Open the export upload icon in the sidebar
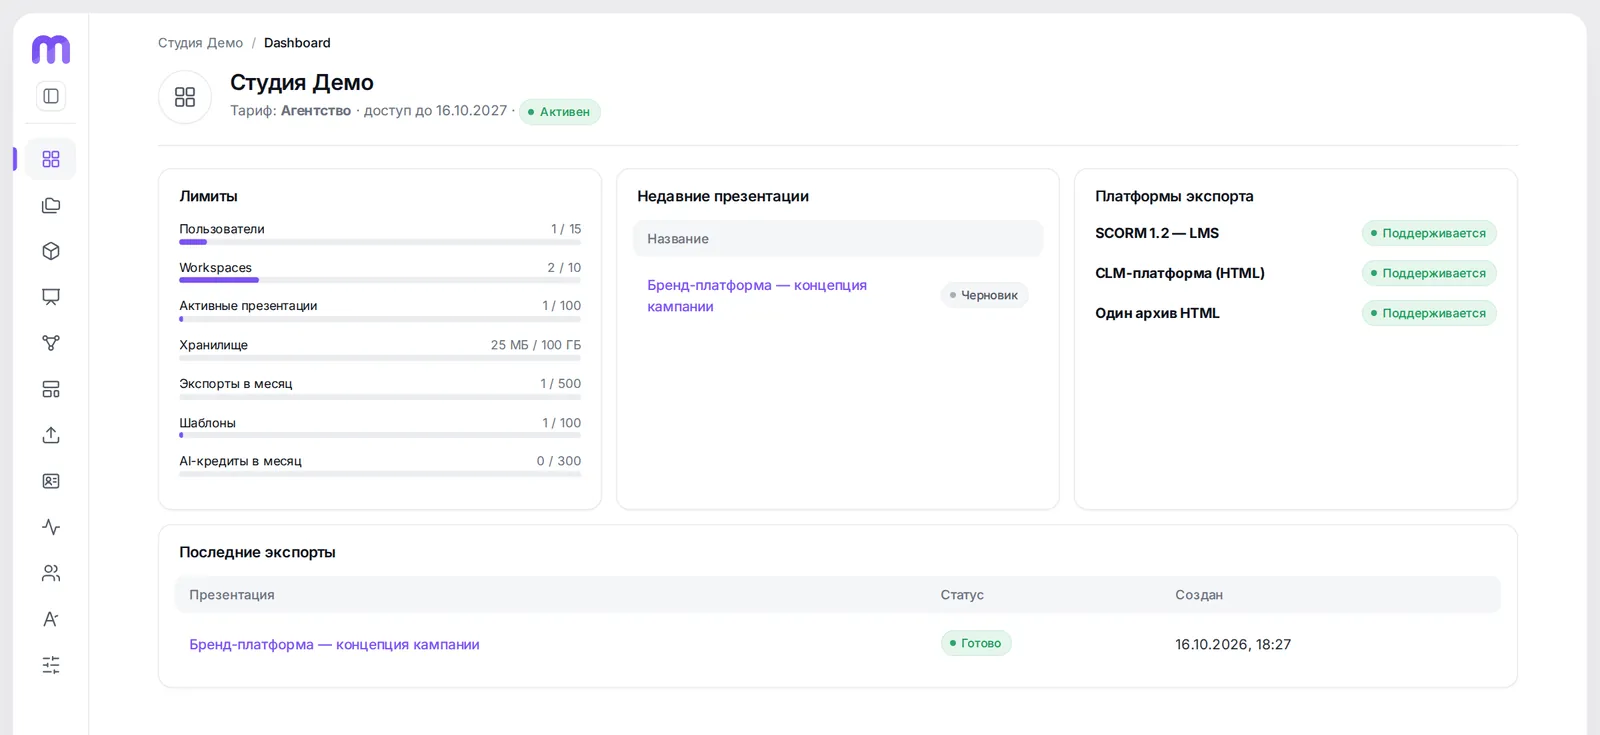Viewport: 1600px width, 735px height. (51, 435)
